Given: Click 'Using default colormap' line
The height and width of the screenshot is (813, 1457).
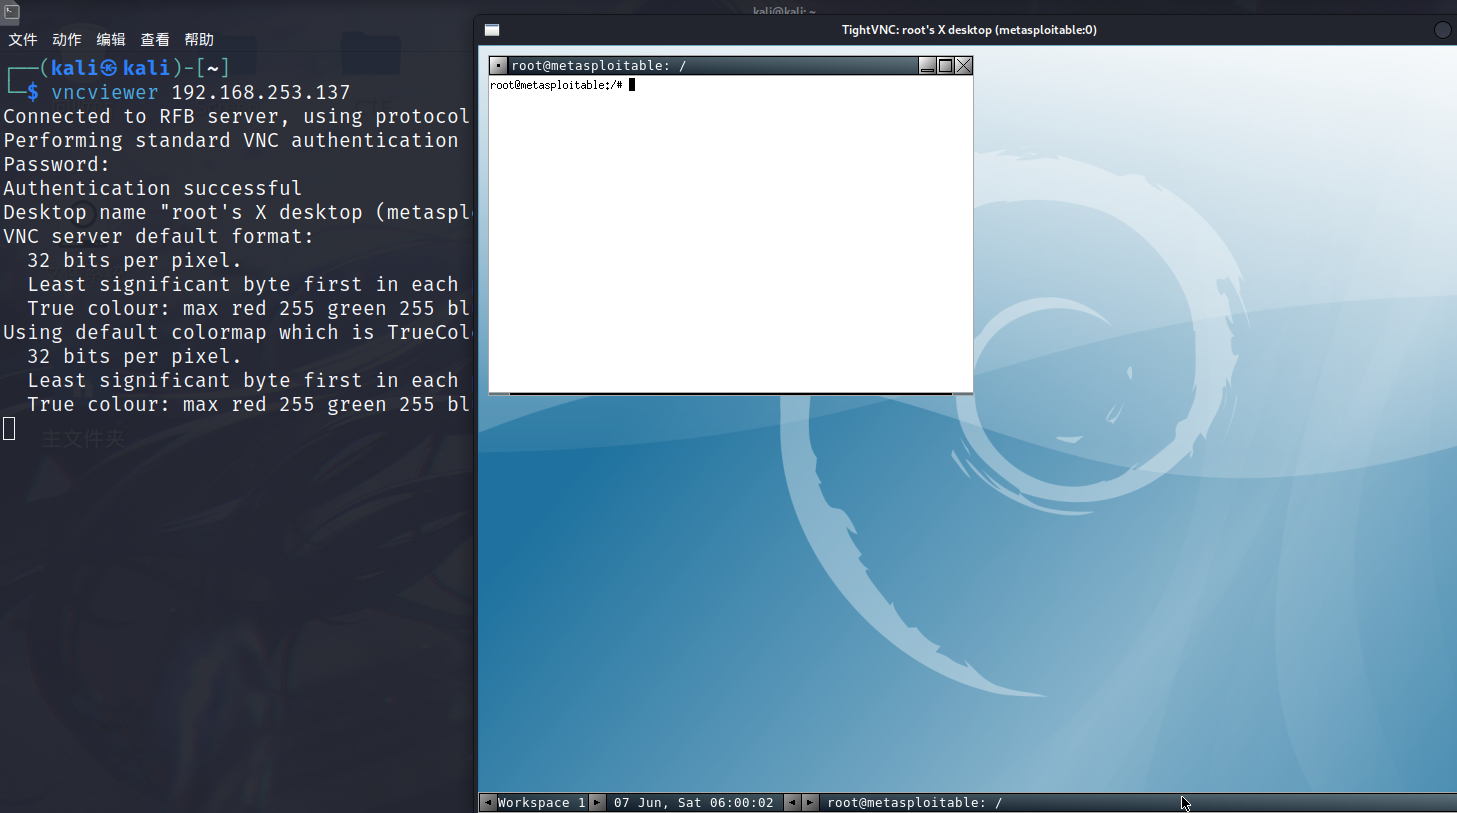Looking at the screenshot, I should coord(237,333).
